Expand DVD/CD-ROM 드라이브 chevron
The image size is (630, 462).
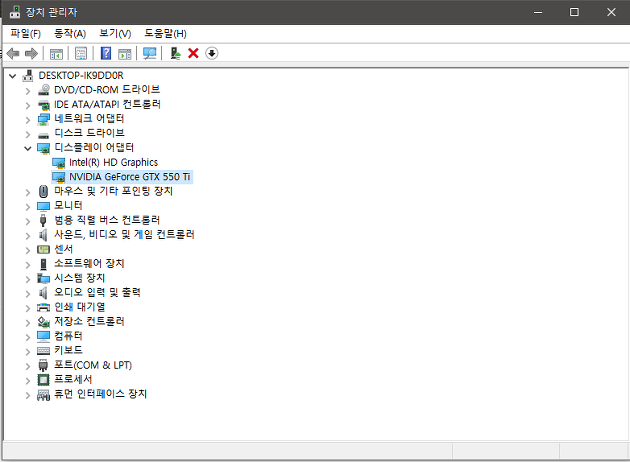point(27,91)
